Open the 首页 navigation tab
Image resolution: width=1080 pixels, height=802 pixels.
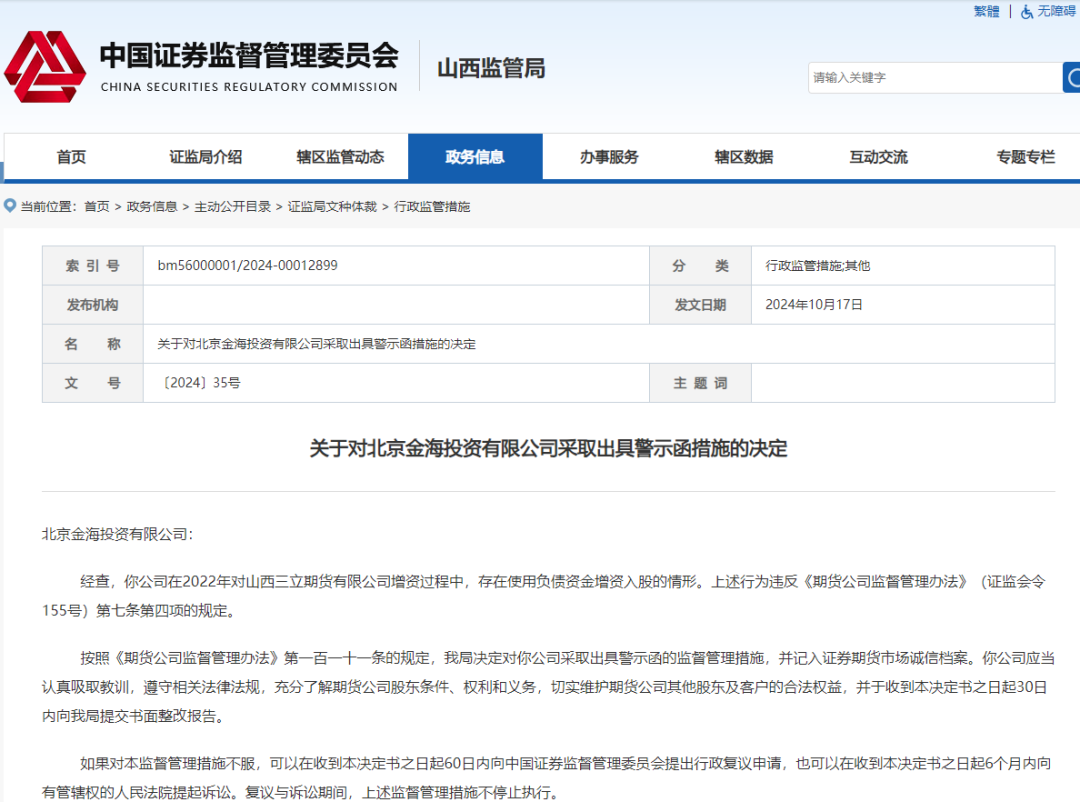(71, 157)
